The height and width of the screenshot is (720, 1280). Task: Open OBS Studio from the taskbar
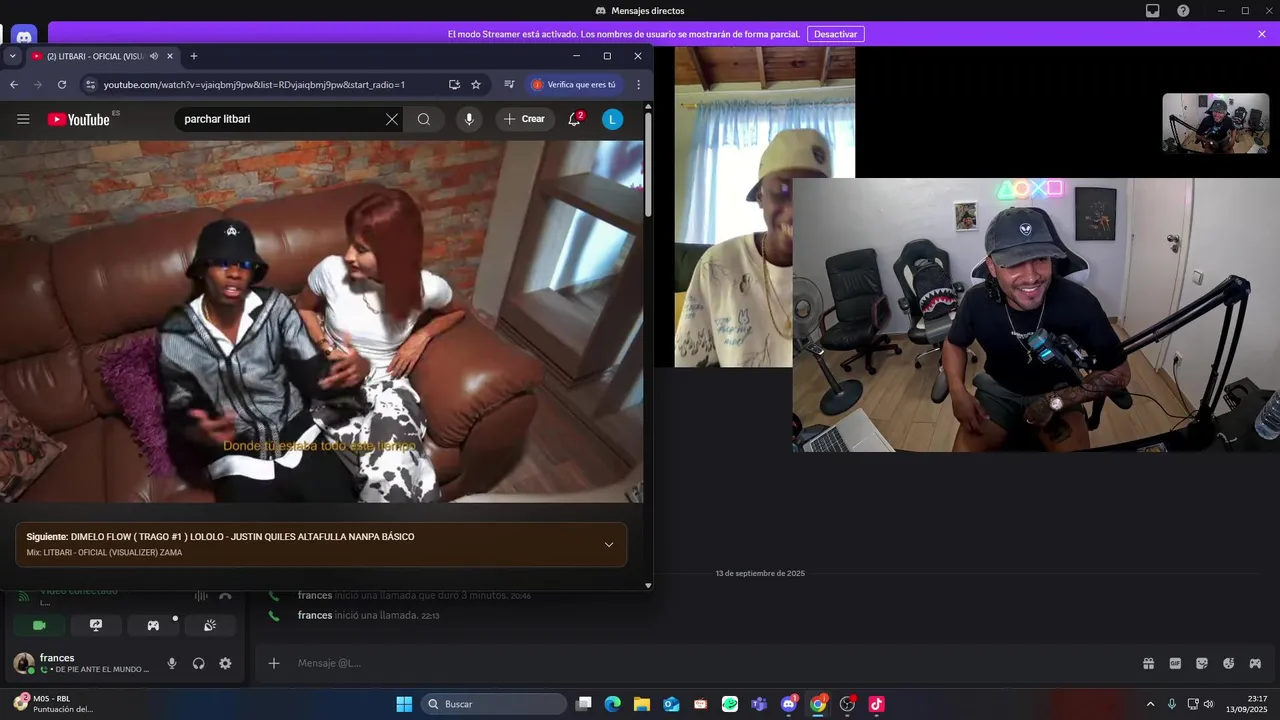[x=847, y=704]
